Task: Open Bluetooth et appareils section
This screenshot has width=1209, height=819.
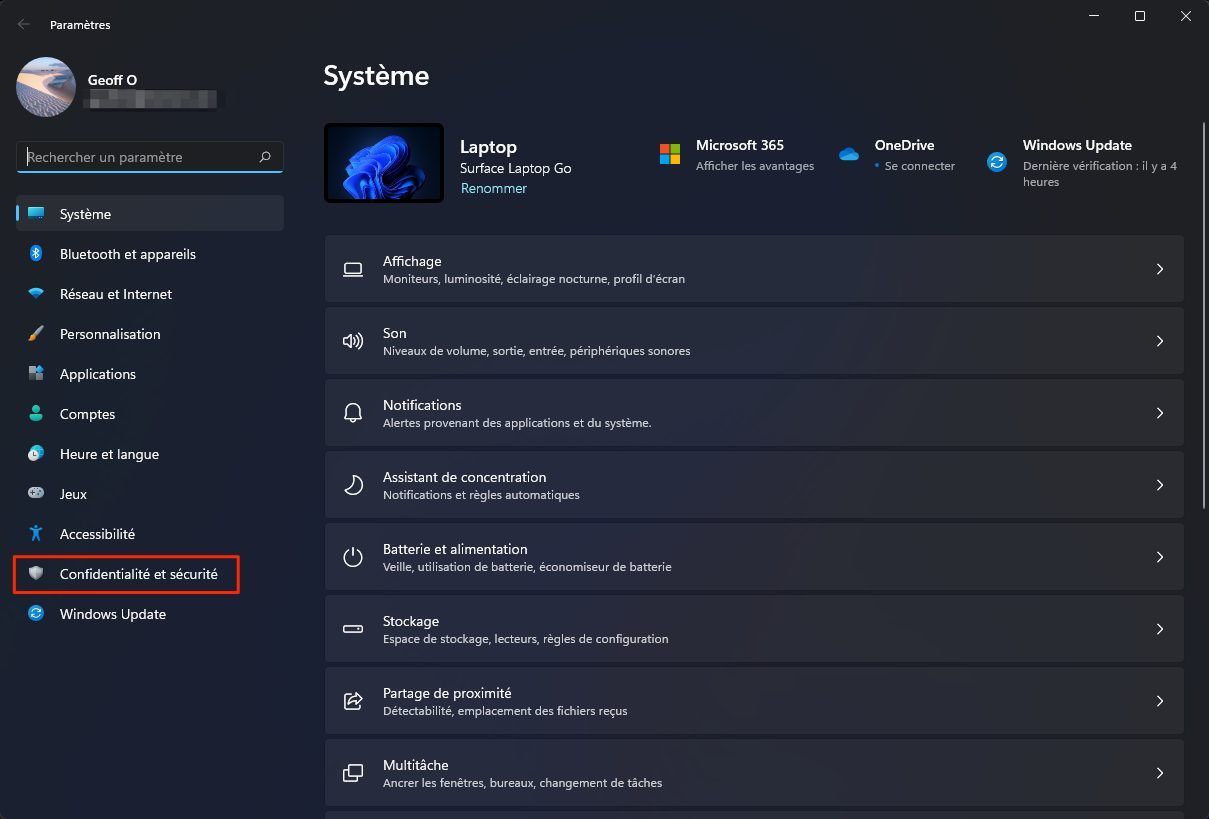Action: click(150, 254)
